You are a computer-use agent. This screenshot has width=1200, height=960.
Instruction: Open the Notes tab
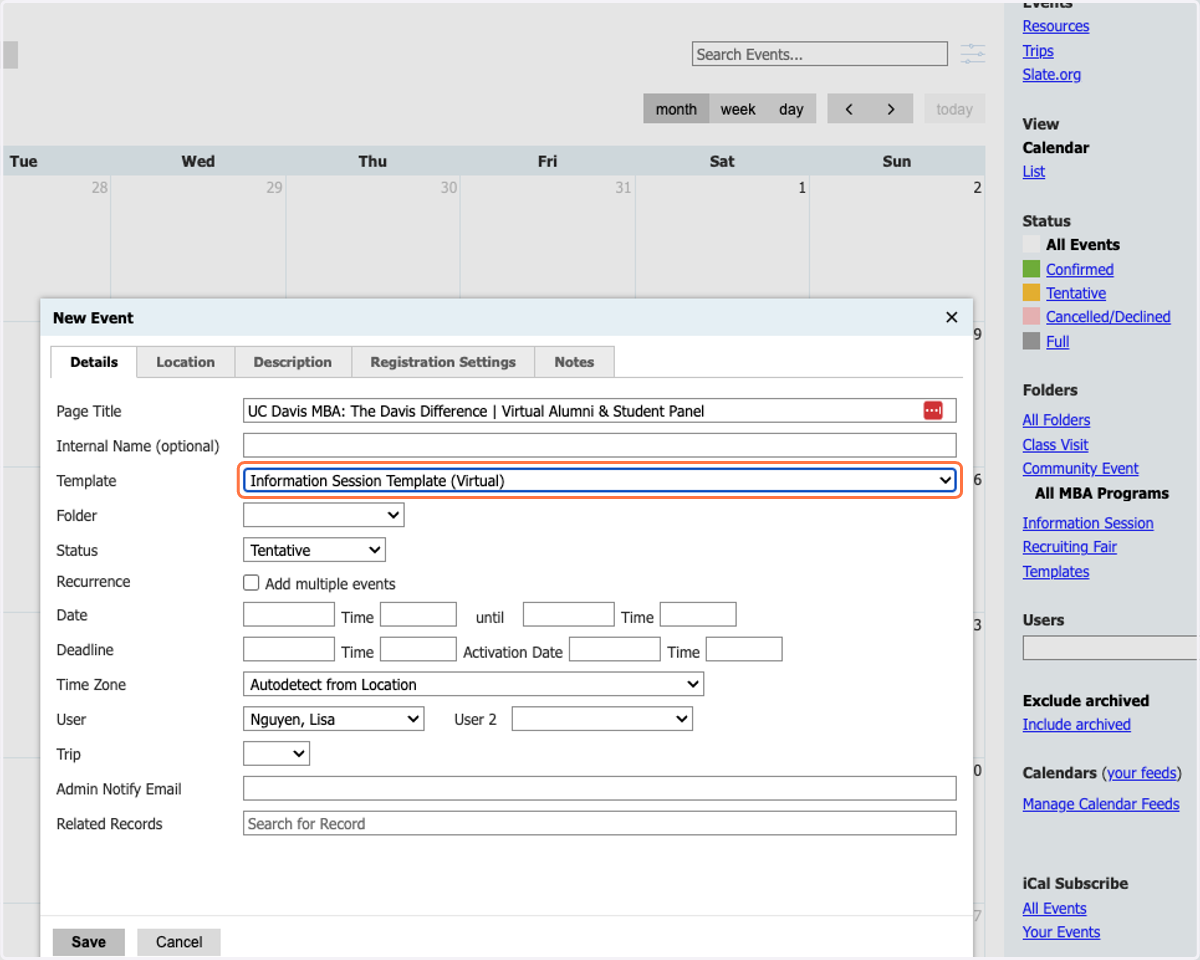574,362
